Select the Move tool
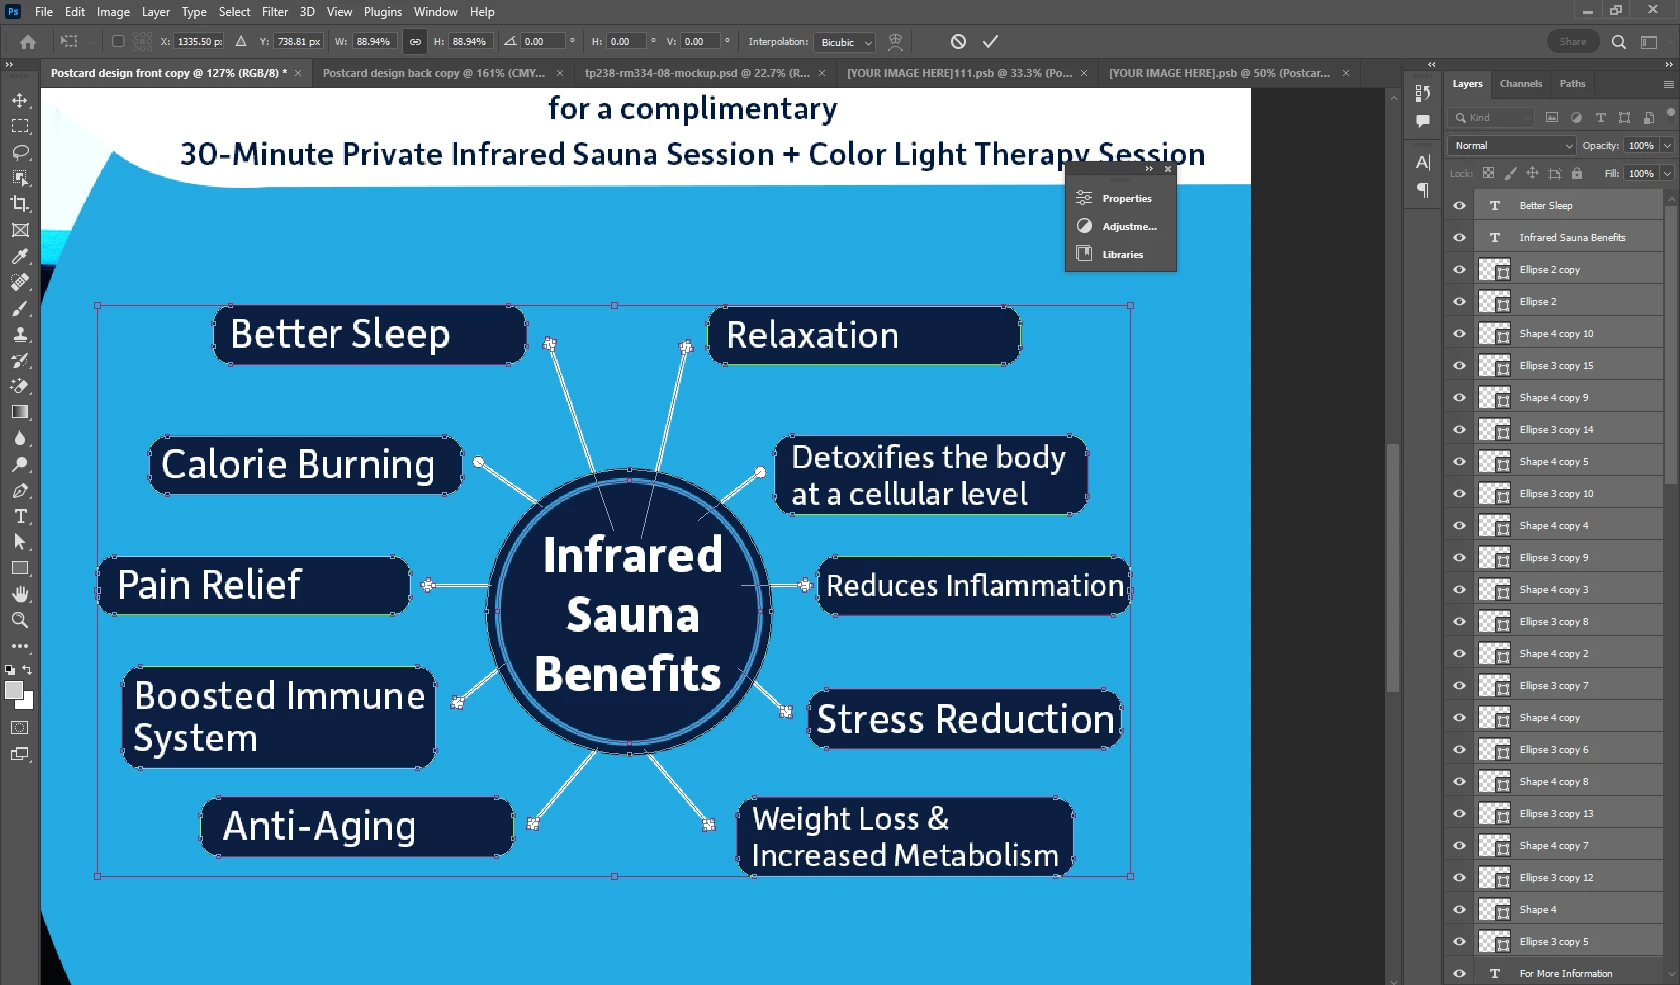 20,100
